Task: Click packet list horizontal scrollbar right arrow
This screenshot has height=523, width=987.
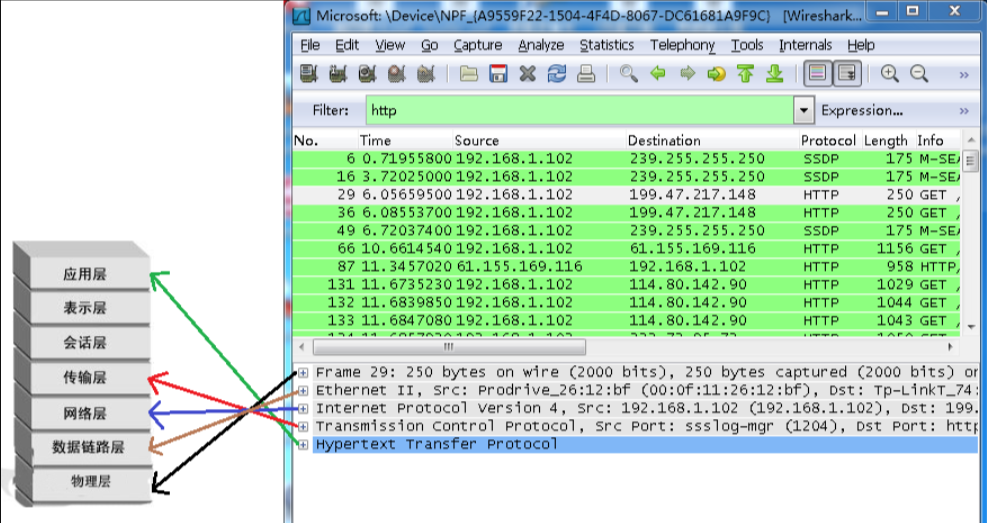Action: click(x=950, y=347)
